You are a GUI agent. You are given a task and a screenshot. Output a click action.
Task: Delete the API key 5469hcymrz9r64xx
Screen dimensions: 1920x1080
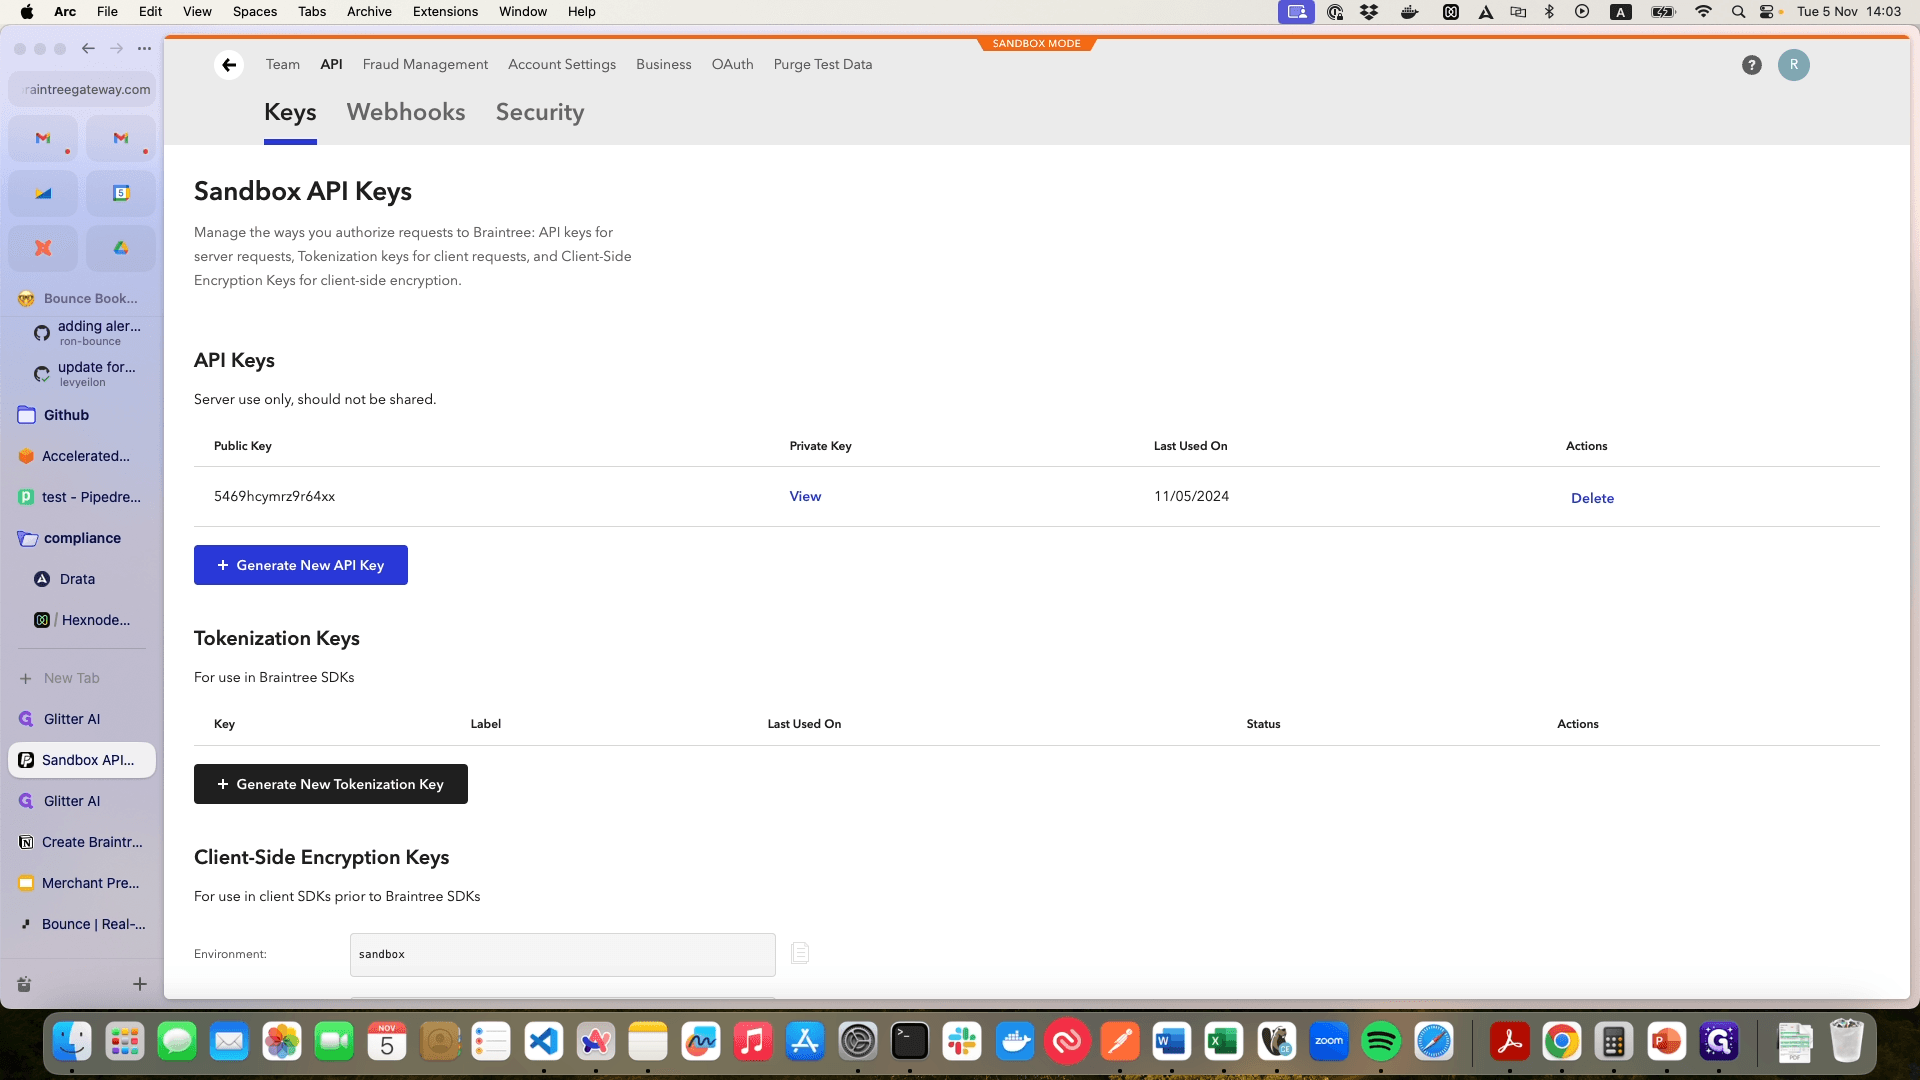[x=1592, y=498]
